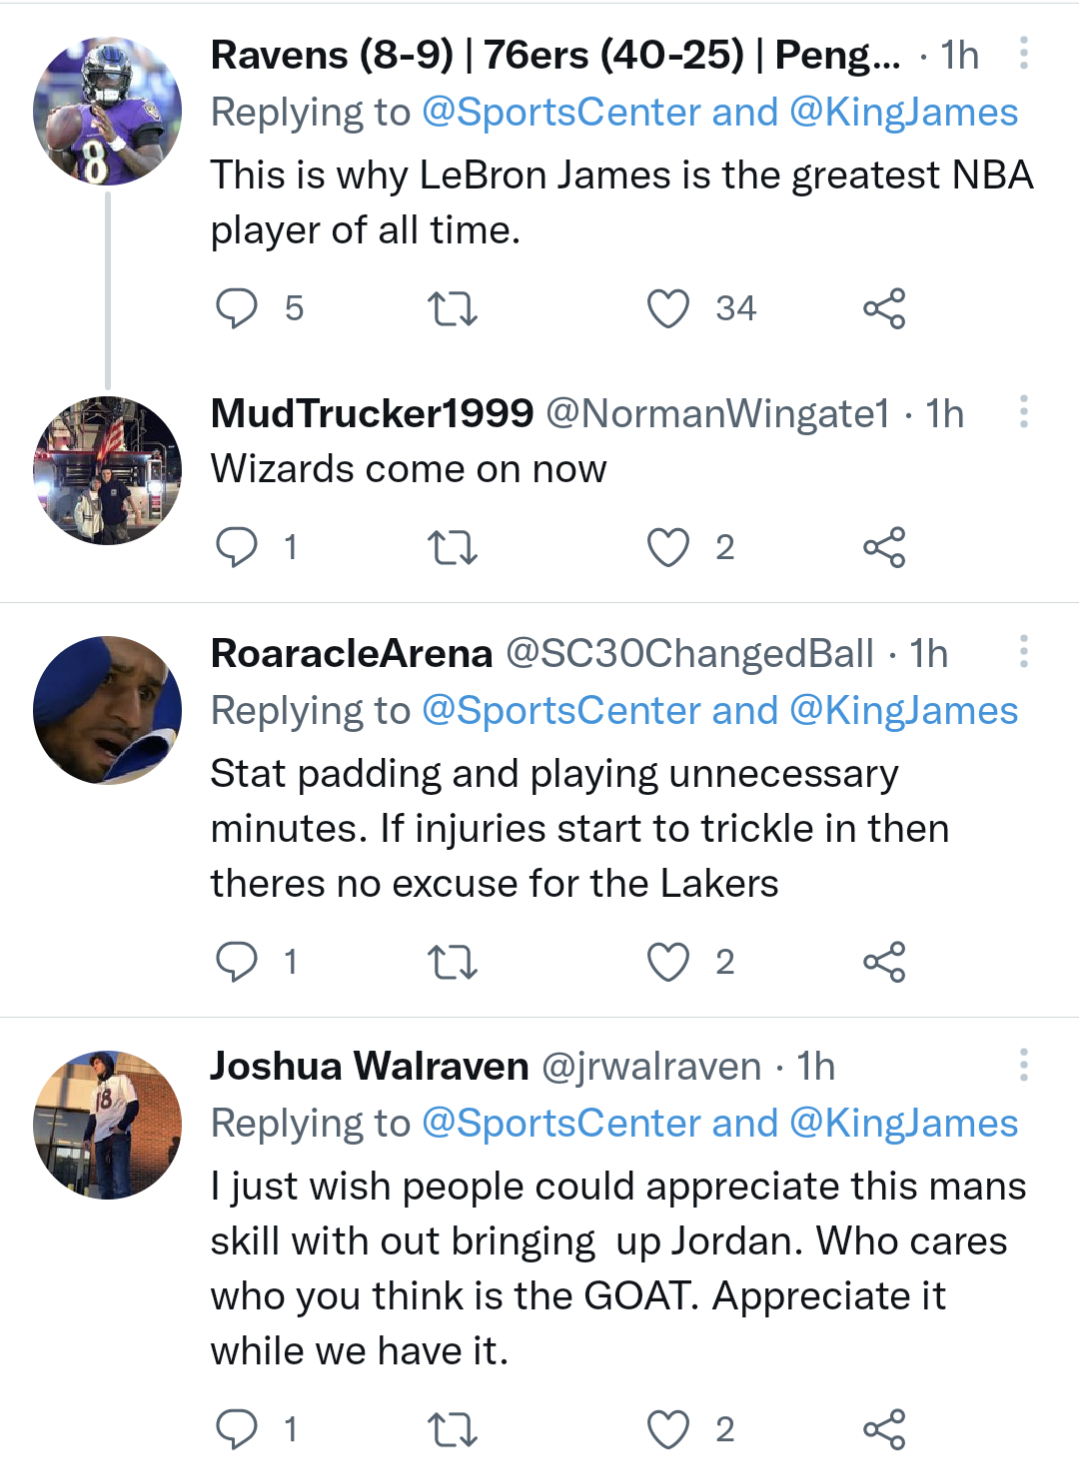The image size is (1079, 1483).
Task: Retweet MudTrucker1999's Wizards tweet
Action: point(452,547)
